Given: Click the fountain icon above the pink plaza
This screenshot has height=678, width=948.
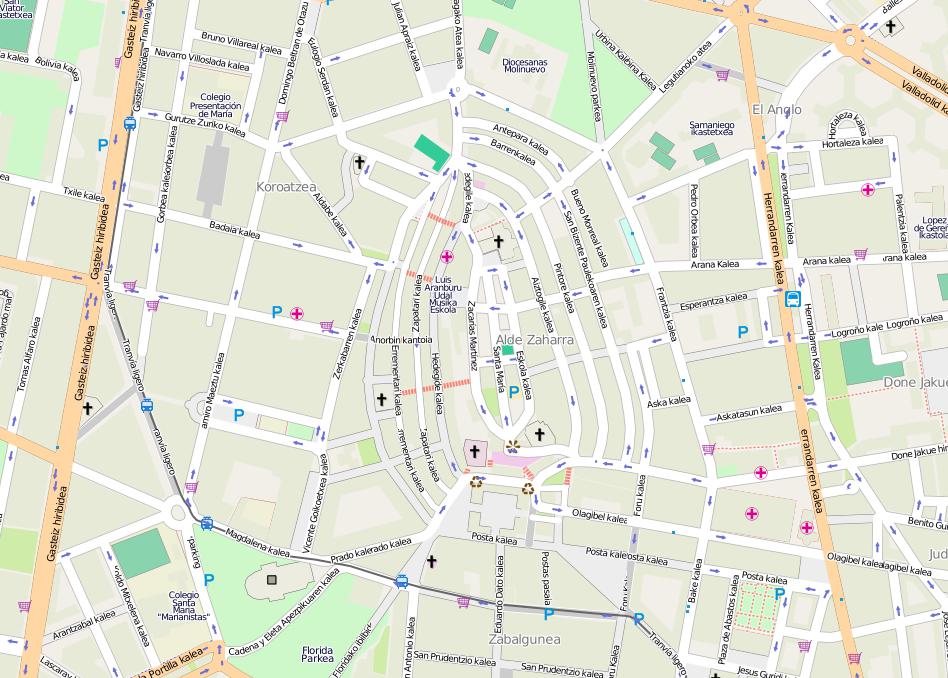Looking at the screenshot, I should (x=513, y=446).
